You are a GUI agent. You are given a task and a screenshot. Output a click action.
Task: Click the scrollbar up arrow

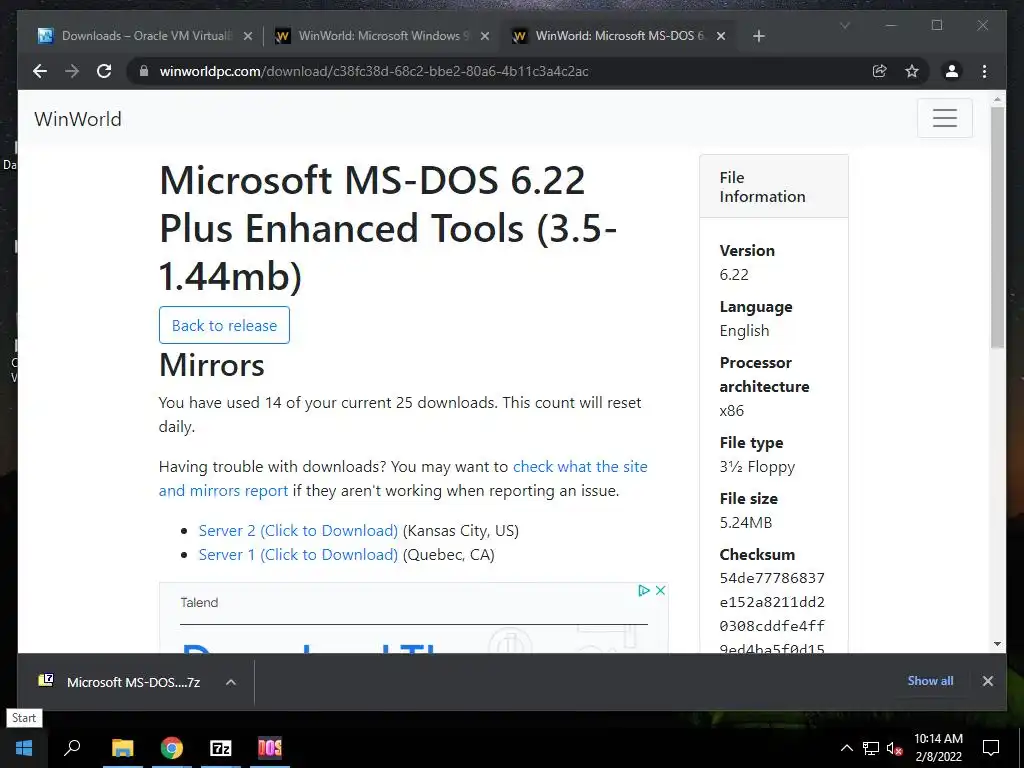click(x=997, y=100)
